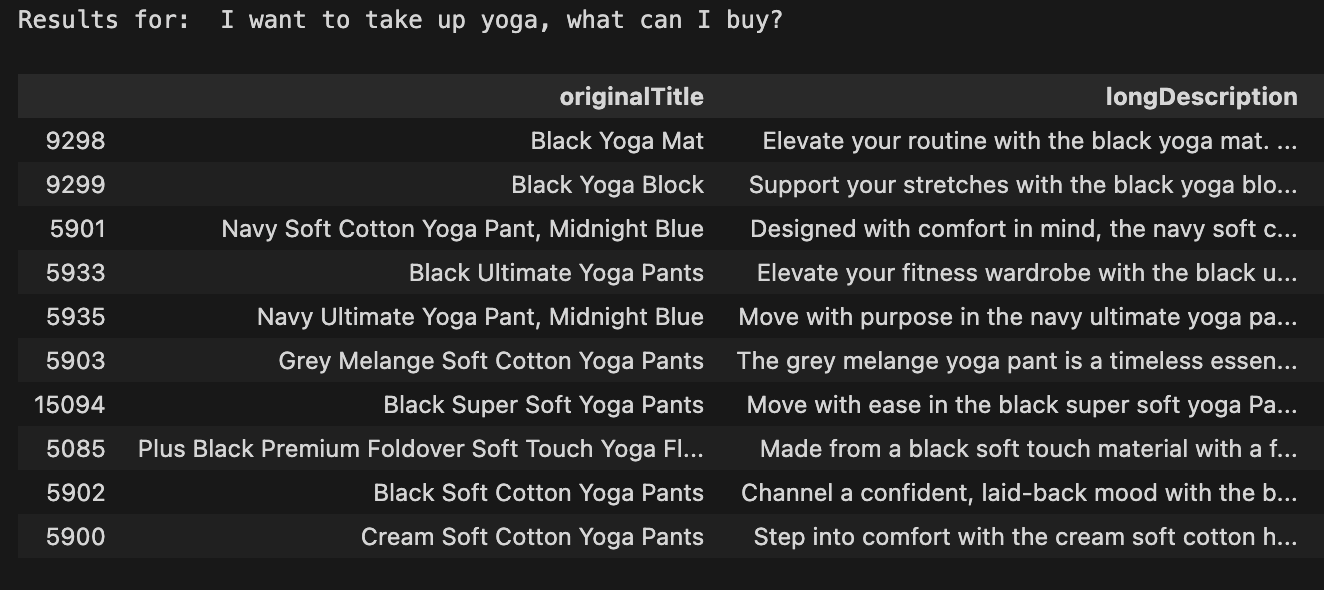Click row index 5935
The width and height of the screenshot is (1324, 590).
coord(75,317)
